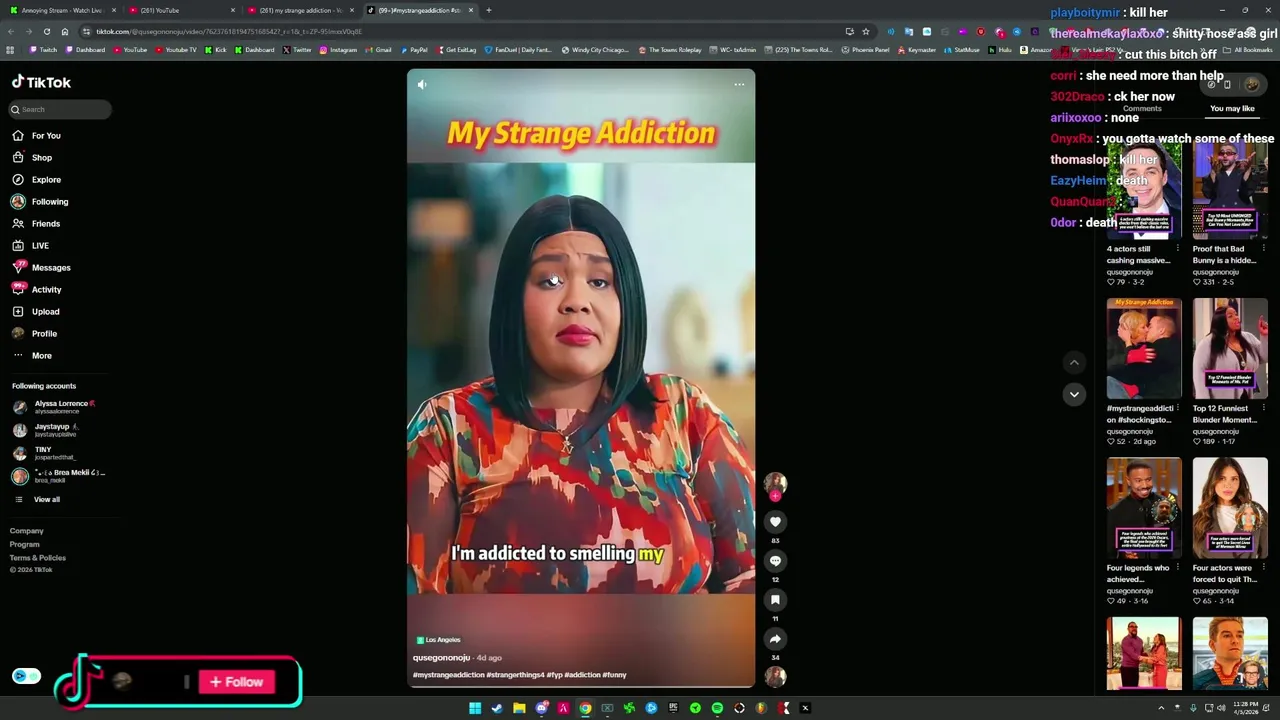
Task: Switch to Annoying Stream browser tab
Action: pos(62,10)
